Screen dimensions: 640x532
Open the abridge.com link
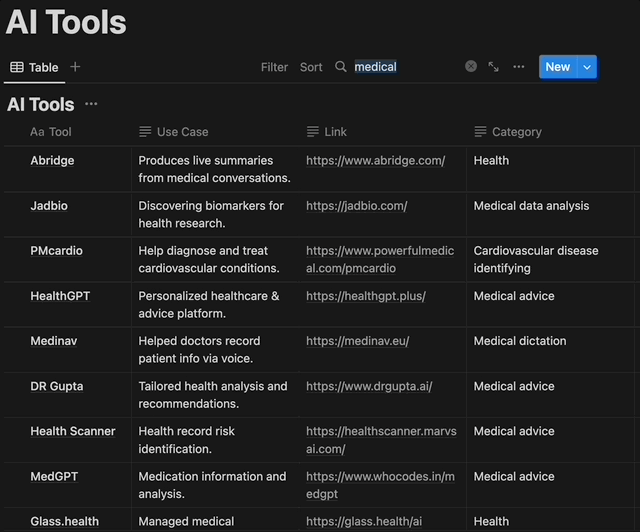376,160
